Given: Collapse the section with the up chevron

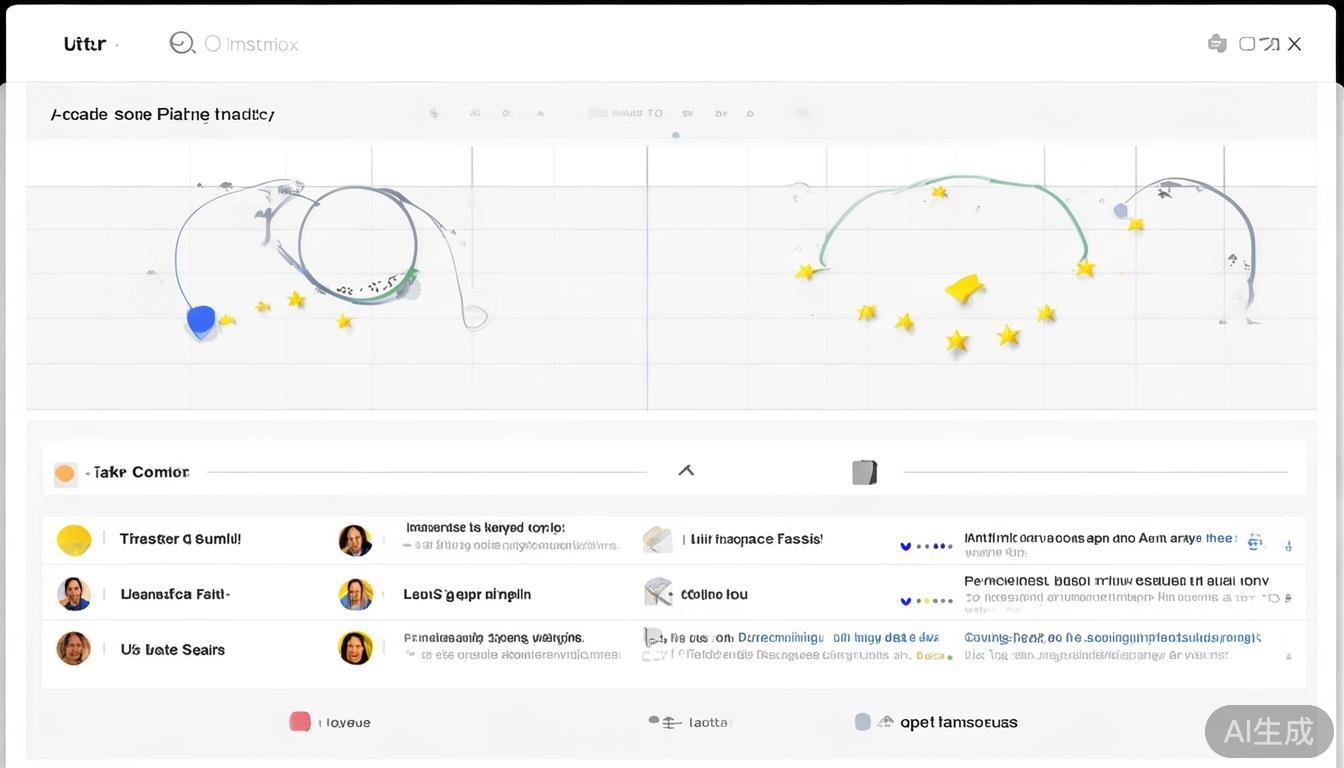Looking at the screenshot, I should 686,470.
